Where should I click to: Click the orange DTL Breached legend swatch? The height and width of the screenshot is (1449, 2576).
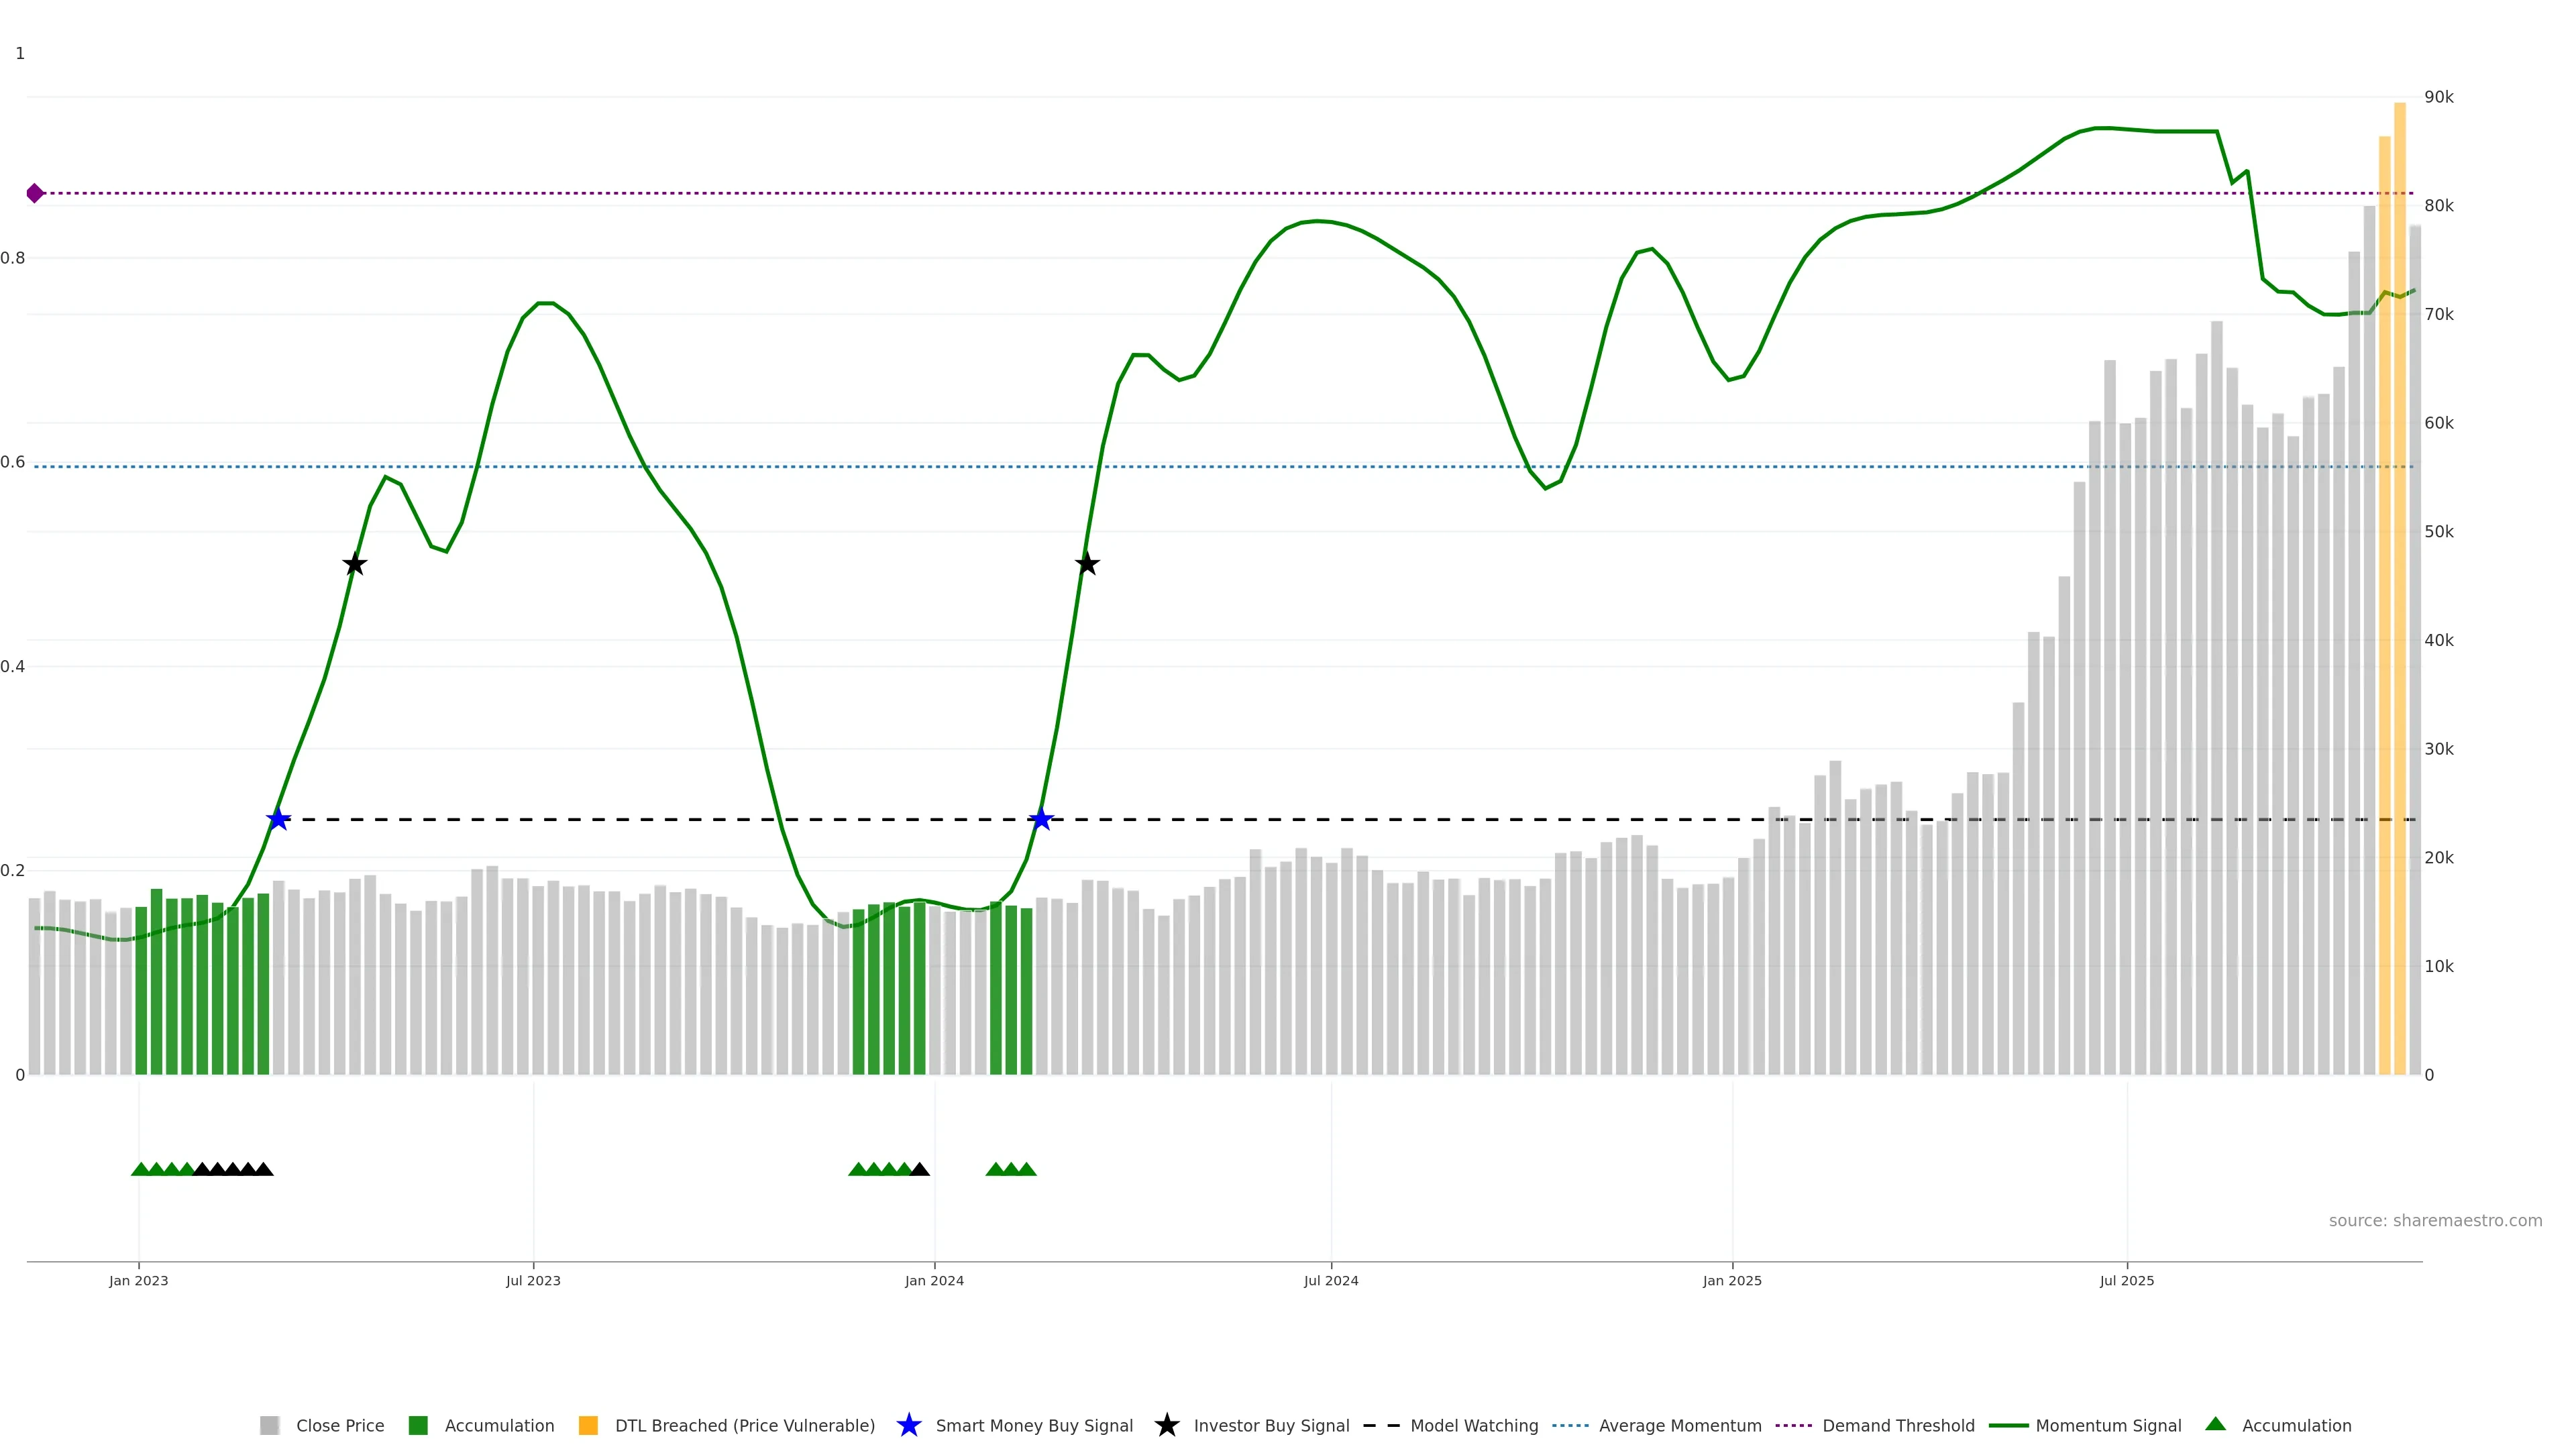[588, 1425]
